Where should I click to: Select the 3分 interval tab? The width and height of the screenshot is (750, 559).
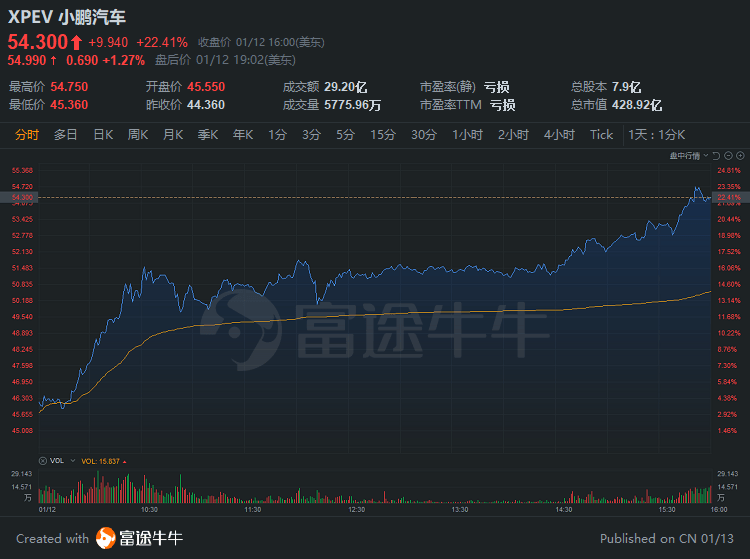tap(311, 135)
